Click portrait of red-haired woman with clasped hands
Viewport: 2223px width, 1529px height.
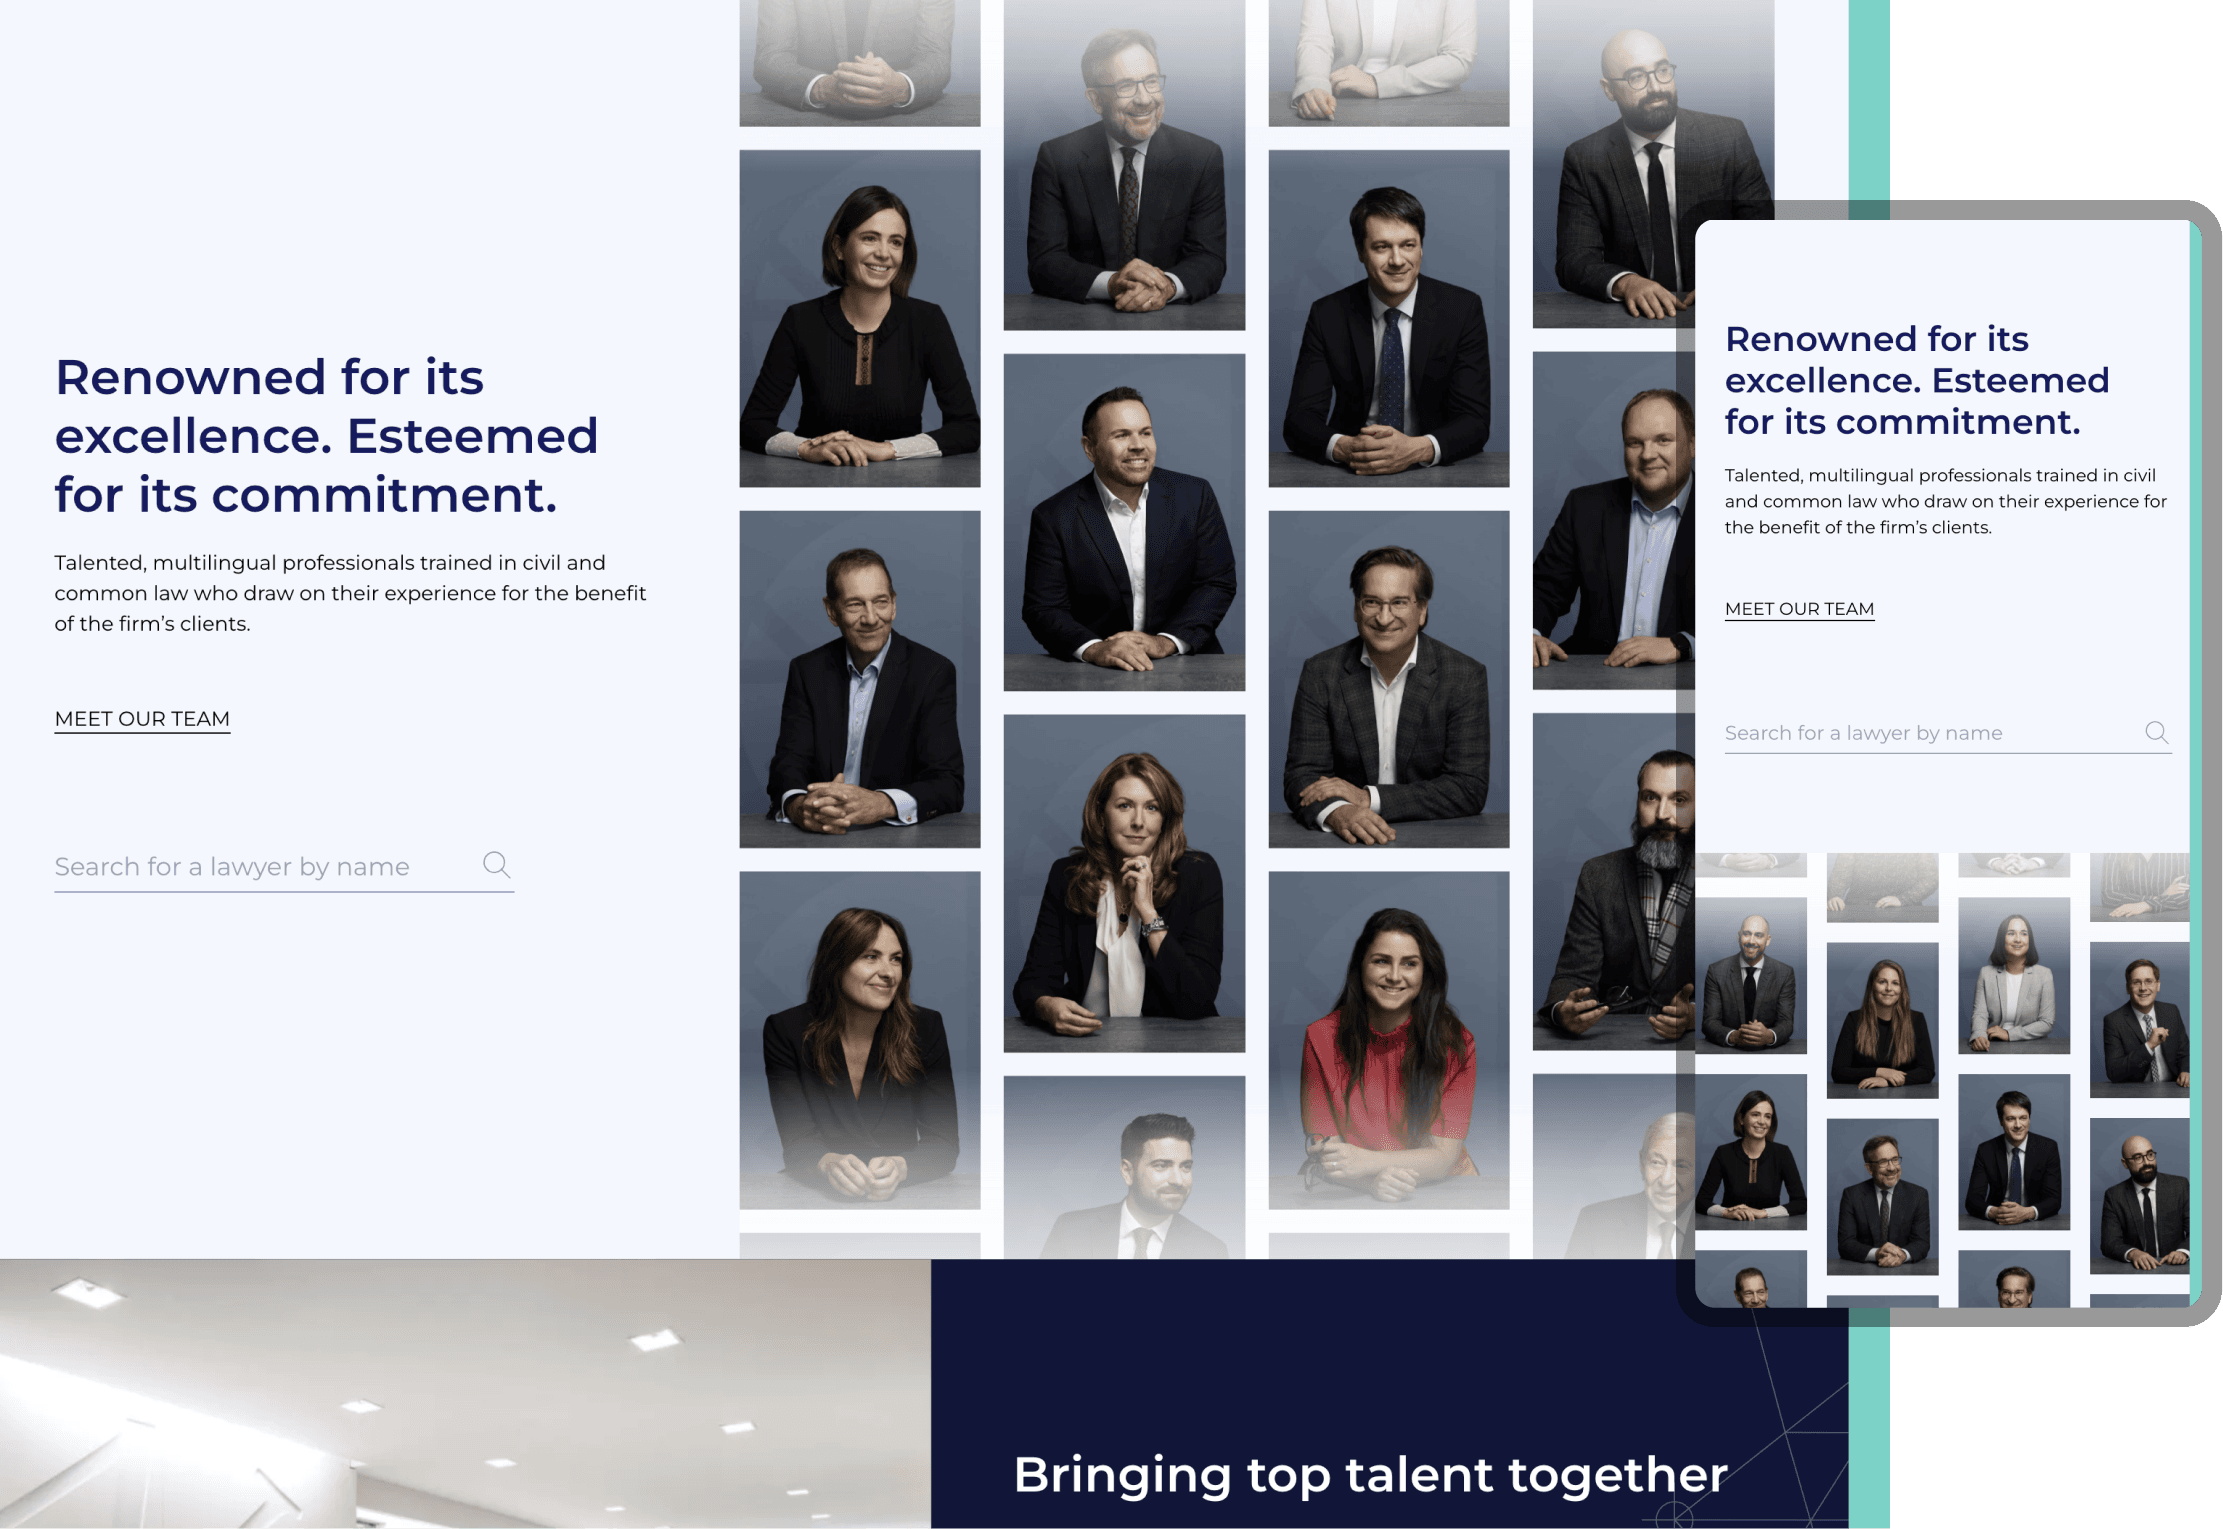(1124, 883)
